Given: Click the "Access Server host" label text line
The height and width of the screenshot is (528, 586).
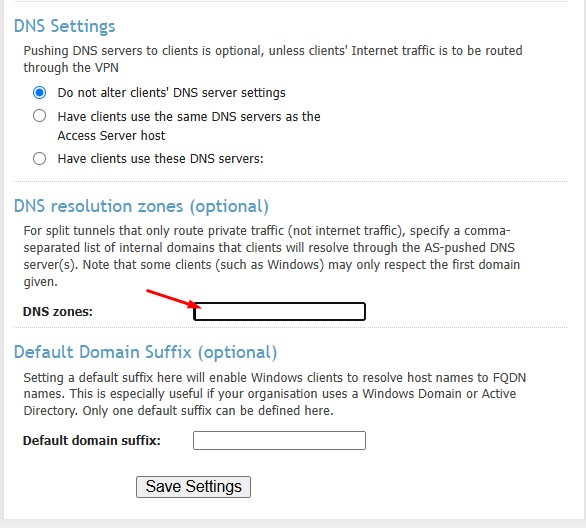Looking at the screenshot, I should (111, 135).
